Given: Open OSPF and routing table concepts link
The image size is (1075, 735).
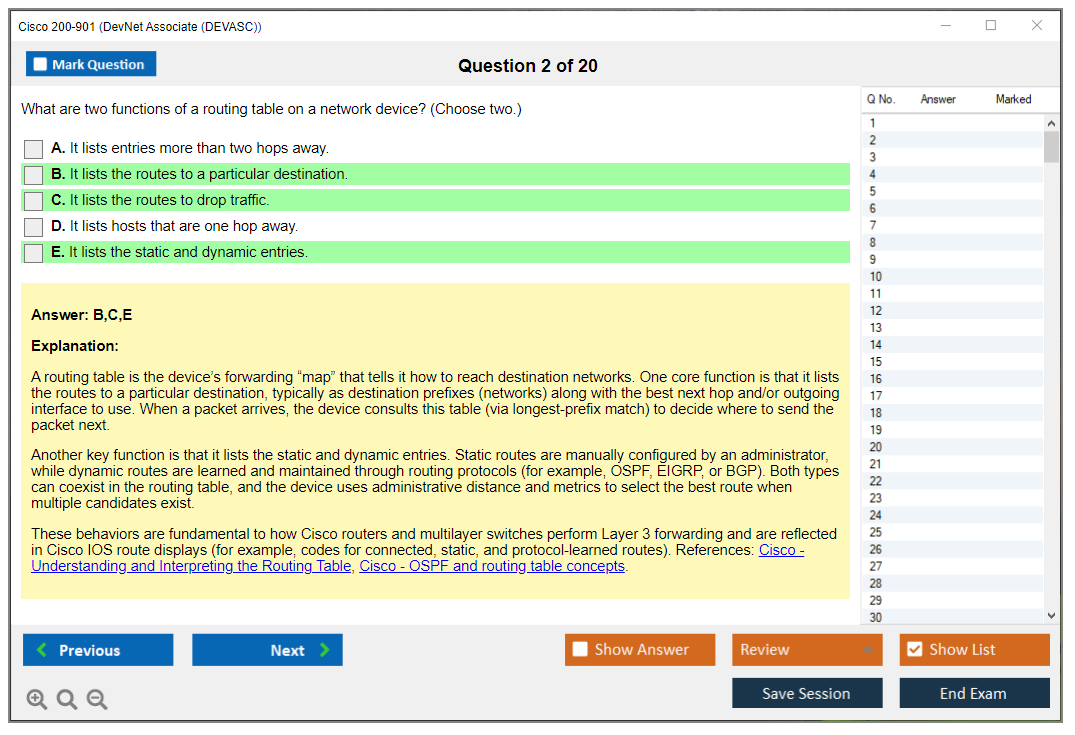Looking at the screenshot, I should [492, 566].
